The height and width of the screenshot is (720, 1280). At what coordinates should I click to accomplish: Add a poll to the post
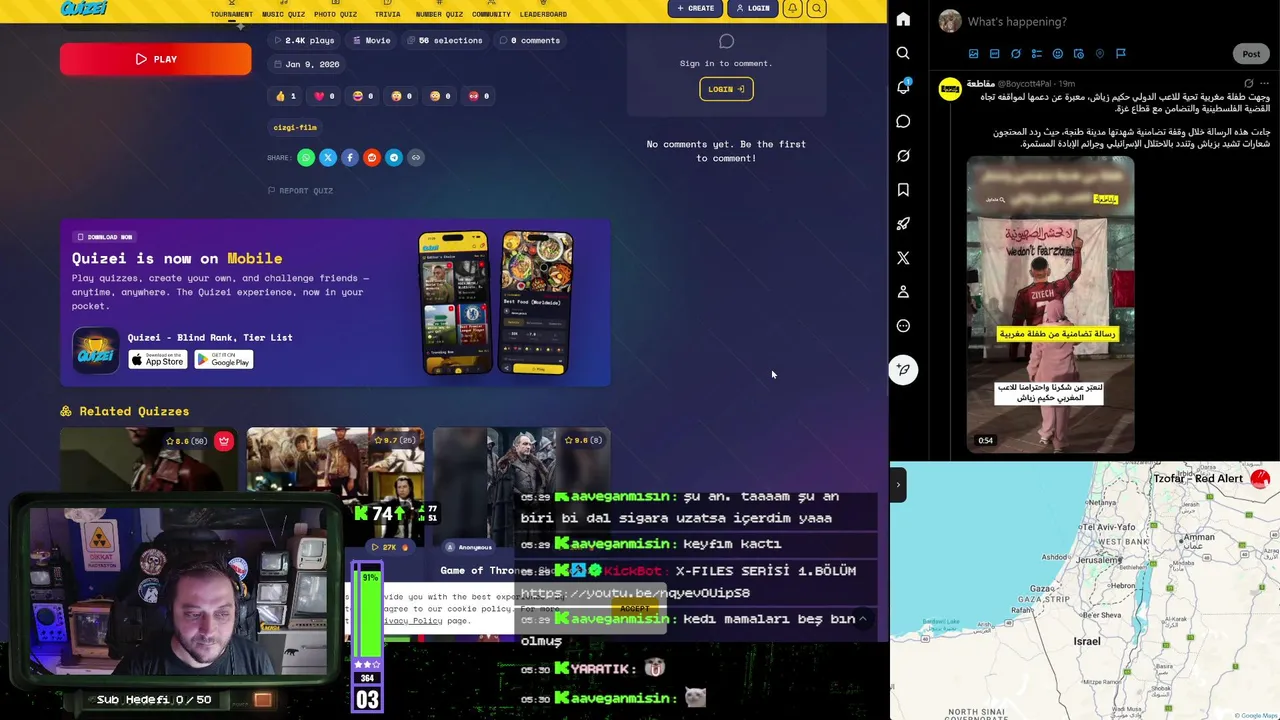[1036, 54]
